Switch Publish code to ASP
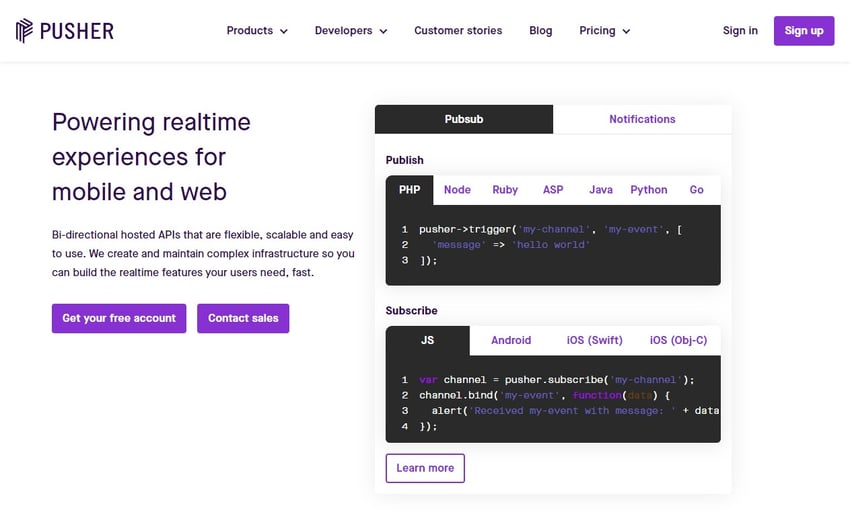 pos(553,190)
